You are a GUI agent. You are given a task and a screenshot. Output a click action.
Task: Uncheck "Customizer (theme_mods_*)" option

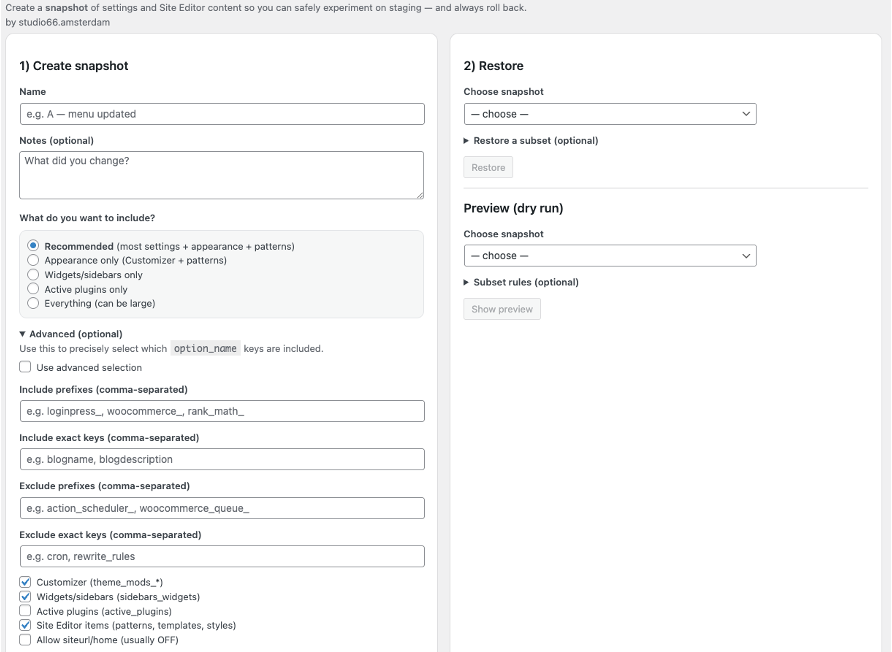[x=24, y=582]
